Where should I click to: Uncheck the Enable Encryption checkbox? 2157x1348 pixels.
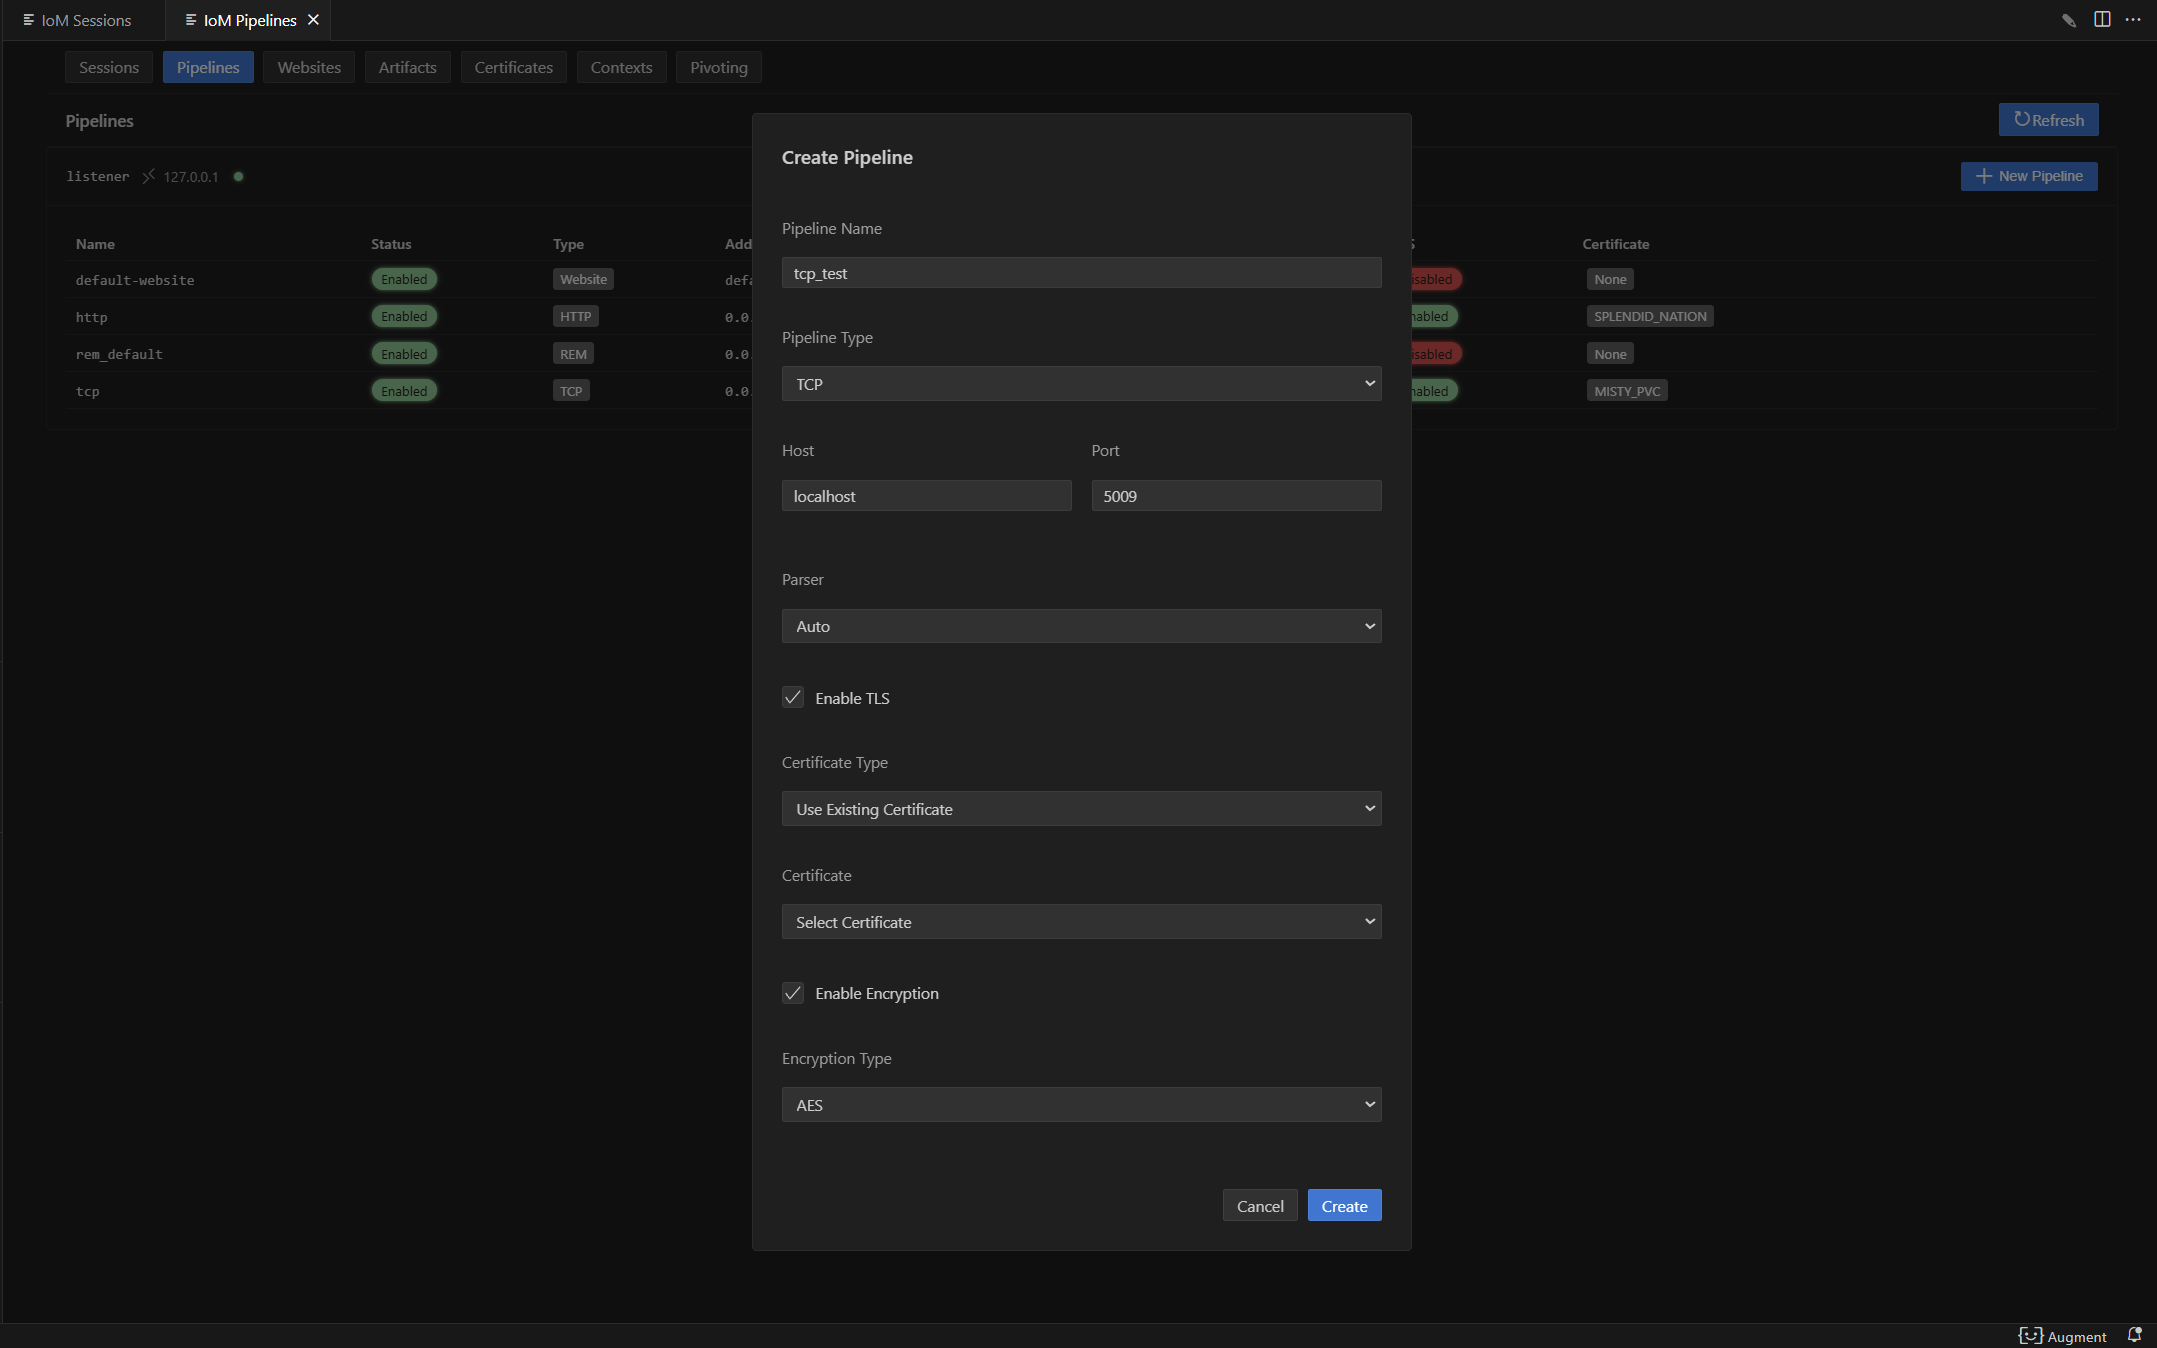pyautogui.click(x=793, y=993)
